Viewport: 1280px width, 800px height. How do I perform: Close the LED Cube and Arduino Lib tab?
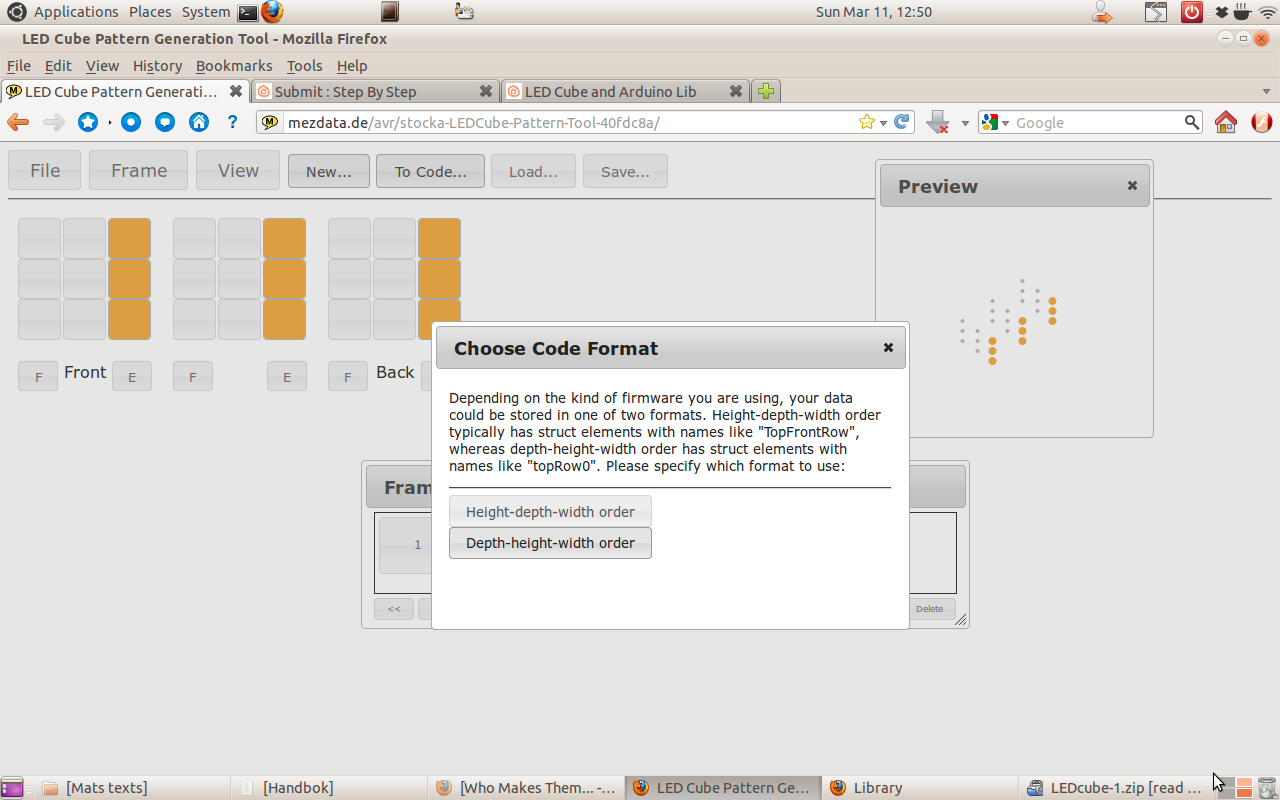click(736, 91)
